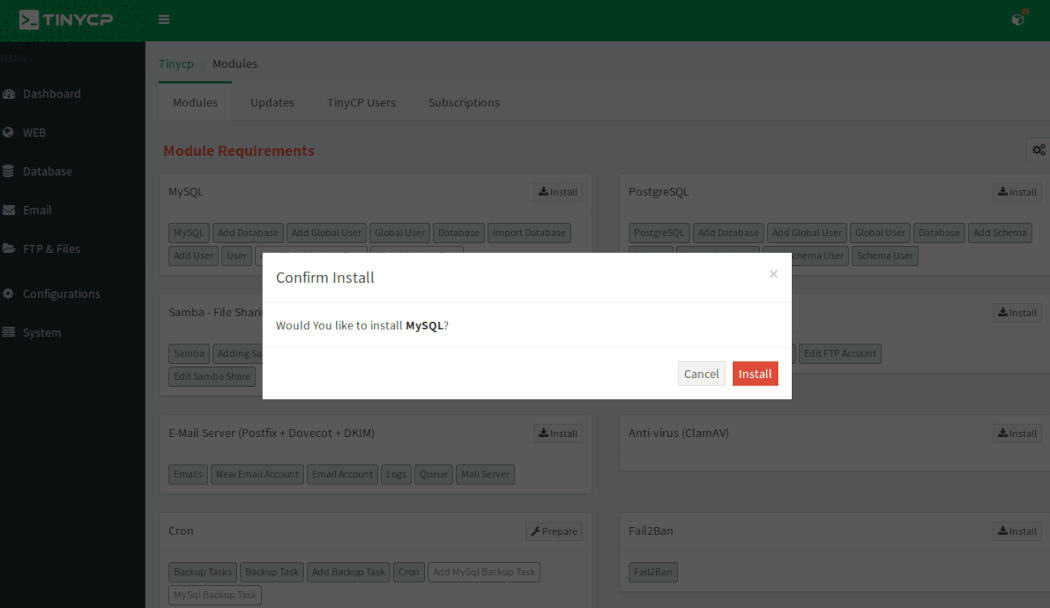The width and height of the screenshot is (1050, 608).
Task: Click Add Schema tag
Action: pyautogui.click(x=999, y=233)
